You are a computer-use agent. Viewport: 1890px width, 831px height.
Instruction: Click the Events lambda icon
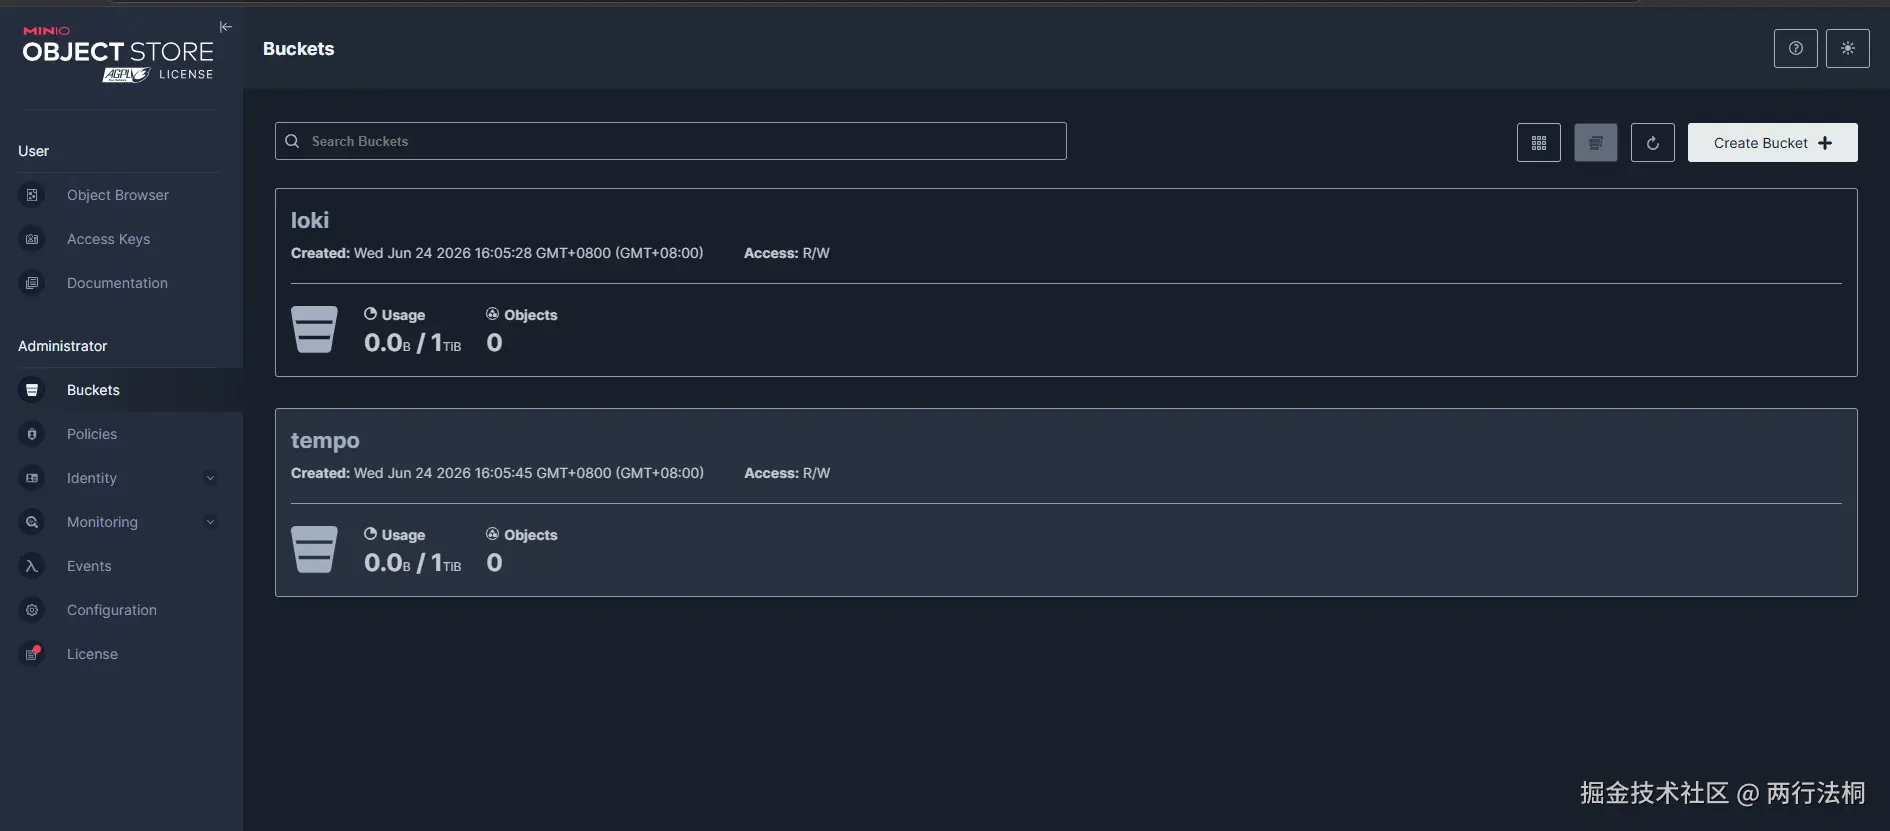click(32, 566)
